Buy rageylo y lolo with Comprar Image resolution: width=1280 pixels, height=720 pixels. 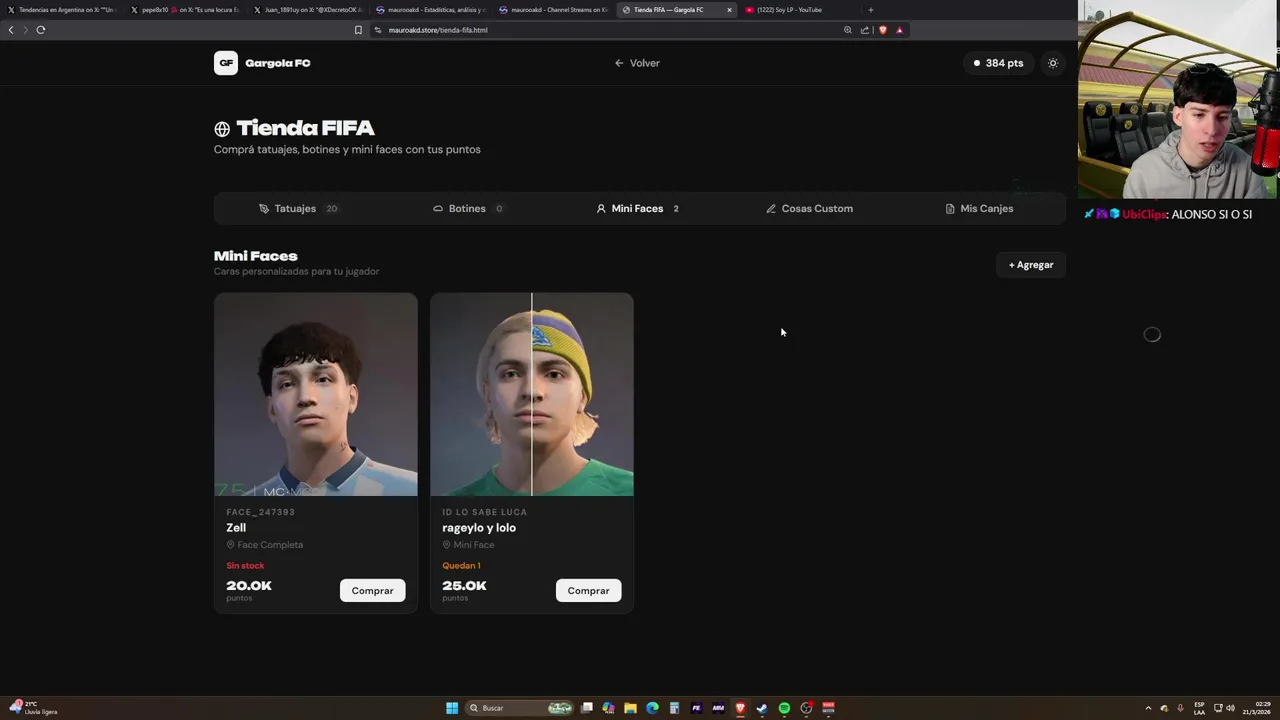click(x=588, y=591)
